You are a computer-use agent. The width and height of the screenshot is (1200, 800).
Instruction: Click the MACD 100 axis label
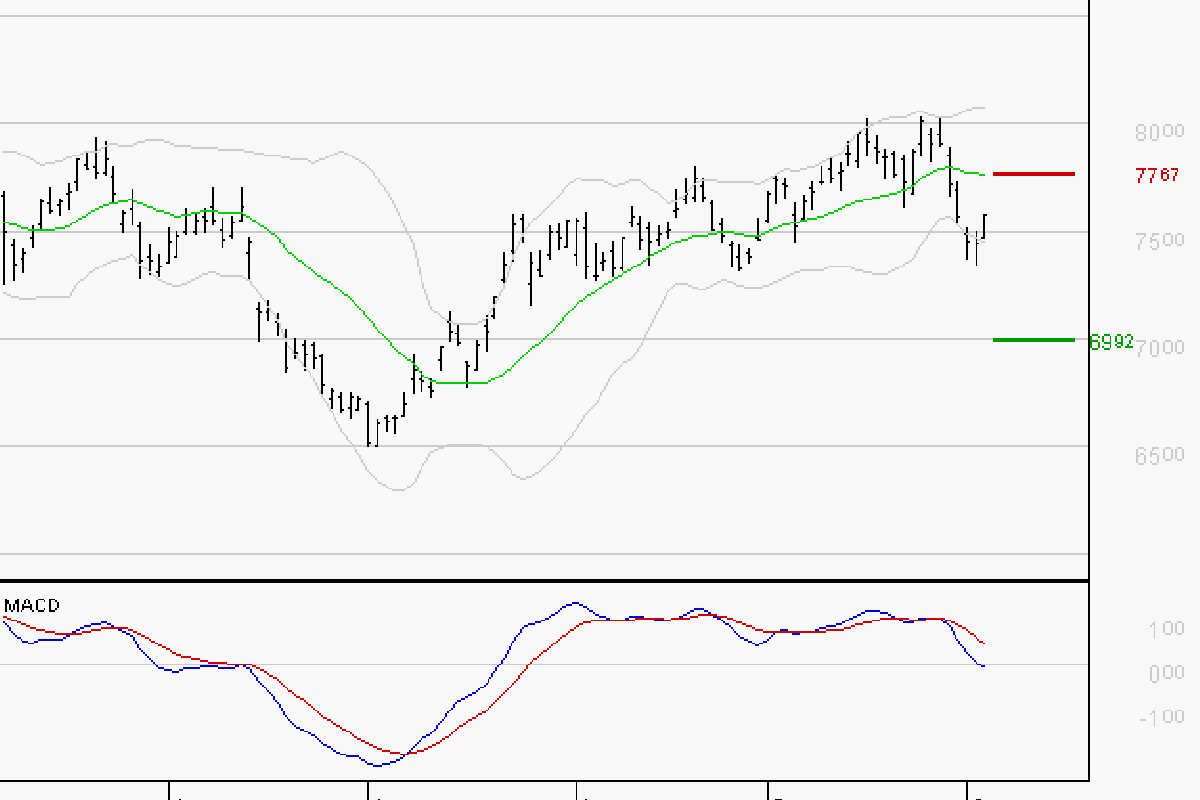coord(1167,629)
